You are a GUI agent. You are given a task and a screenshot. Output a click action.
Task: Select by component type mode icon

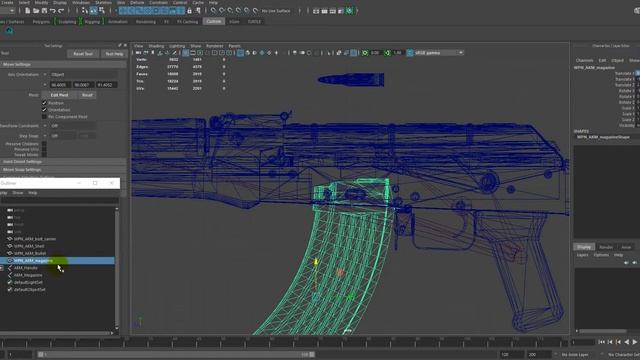tap(102, 11)
